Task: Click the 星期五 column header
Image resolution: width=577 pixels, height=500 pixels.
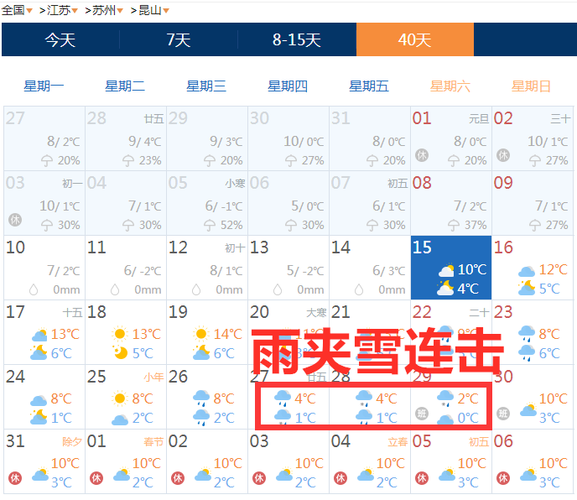Action: 369,86
